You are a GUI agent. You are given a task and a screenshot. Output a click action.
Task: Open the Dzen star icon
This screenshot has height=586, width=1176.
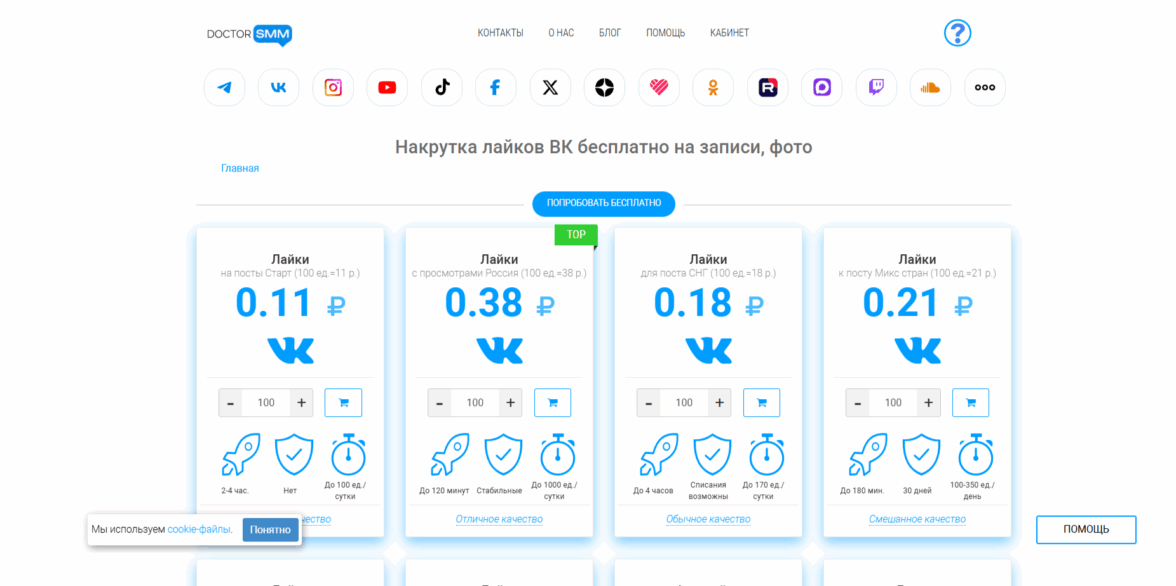pos(604,88)
